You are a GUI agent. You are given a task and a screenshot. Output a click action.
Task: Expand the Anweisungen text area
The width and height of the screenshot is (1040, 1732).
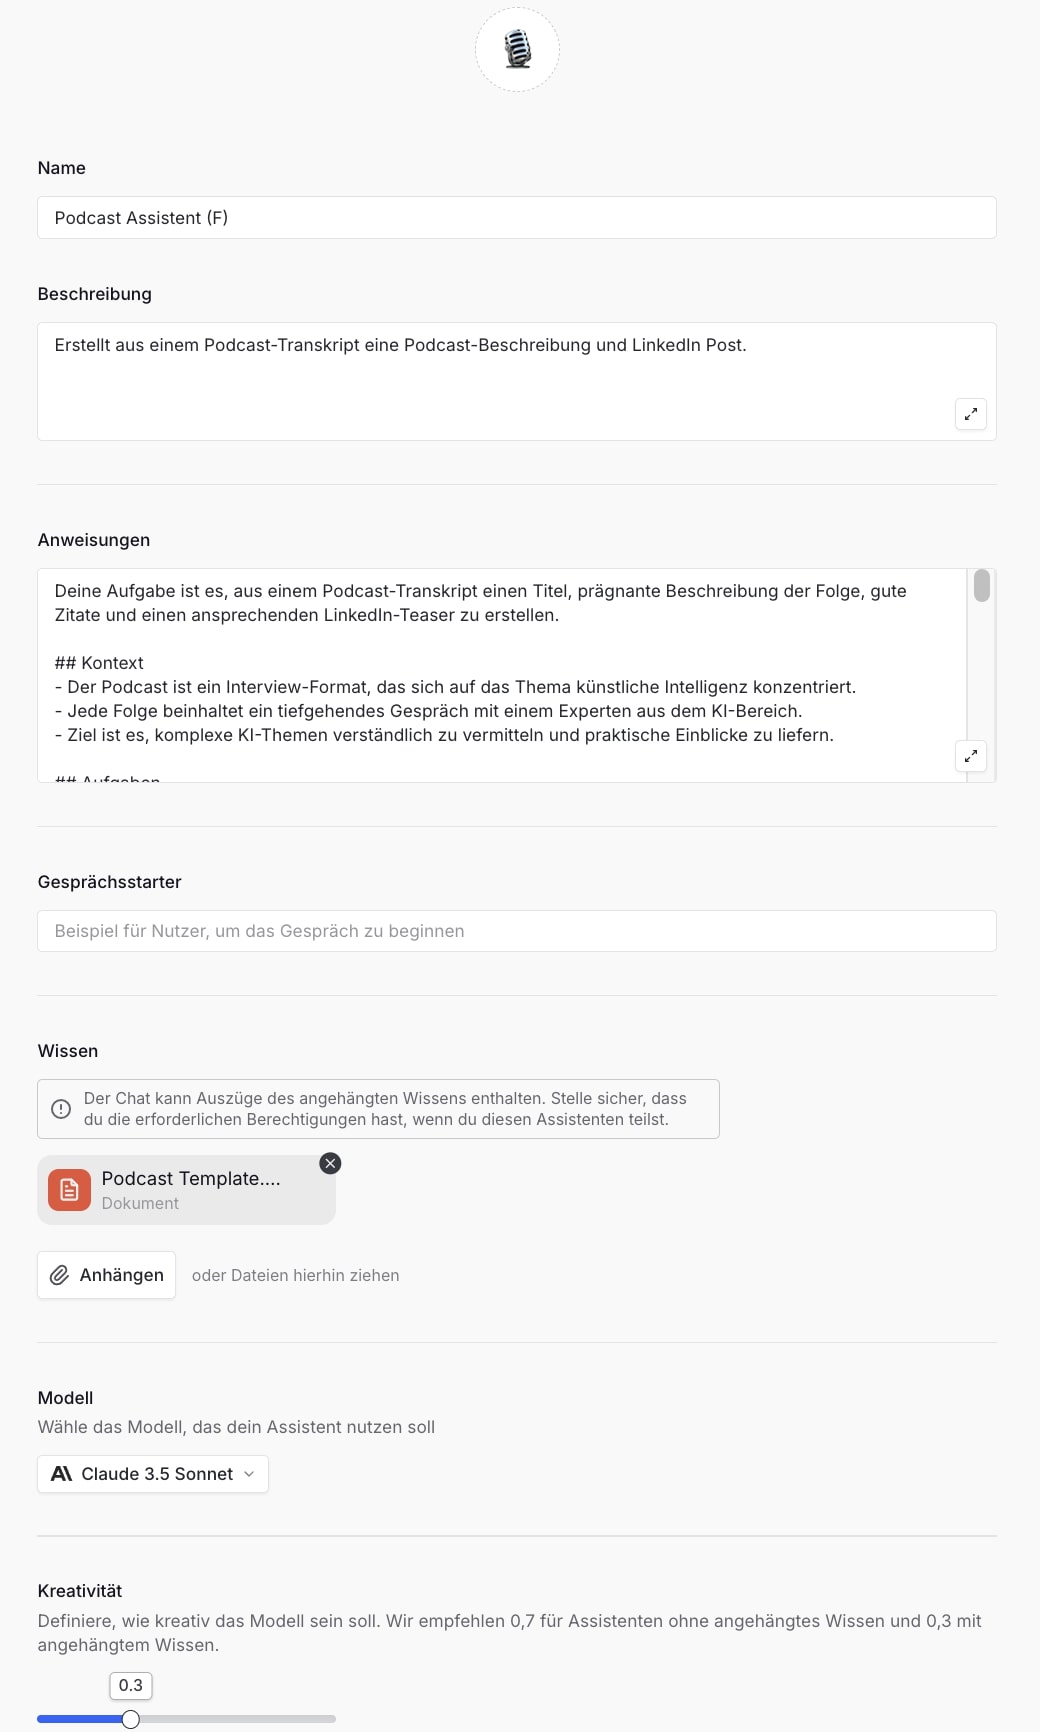970,756
